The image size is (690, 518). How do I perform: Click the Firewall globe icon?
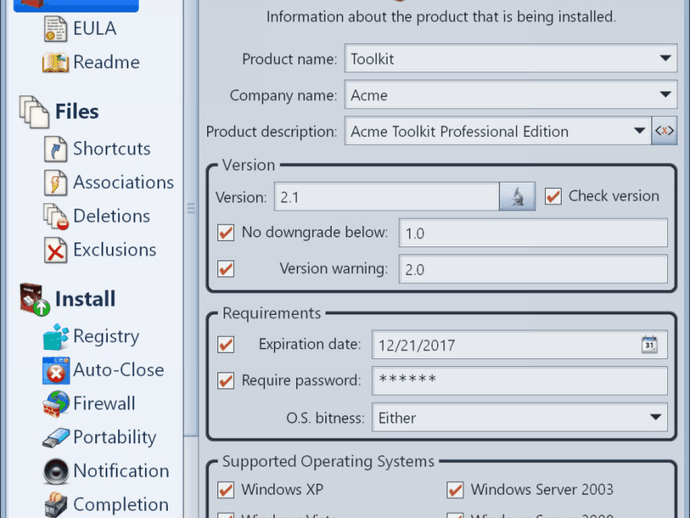tap(55, 404)
